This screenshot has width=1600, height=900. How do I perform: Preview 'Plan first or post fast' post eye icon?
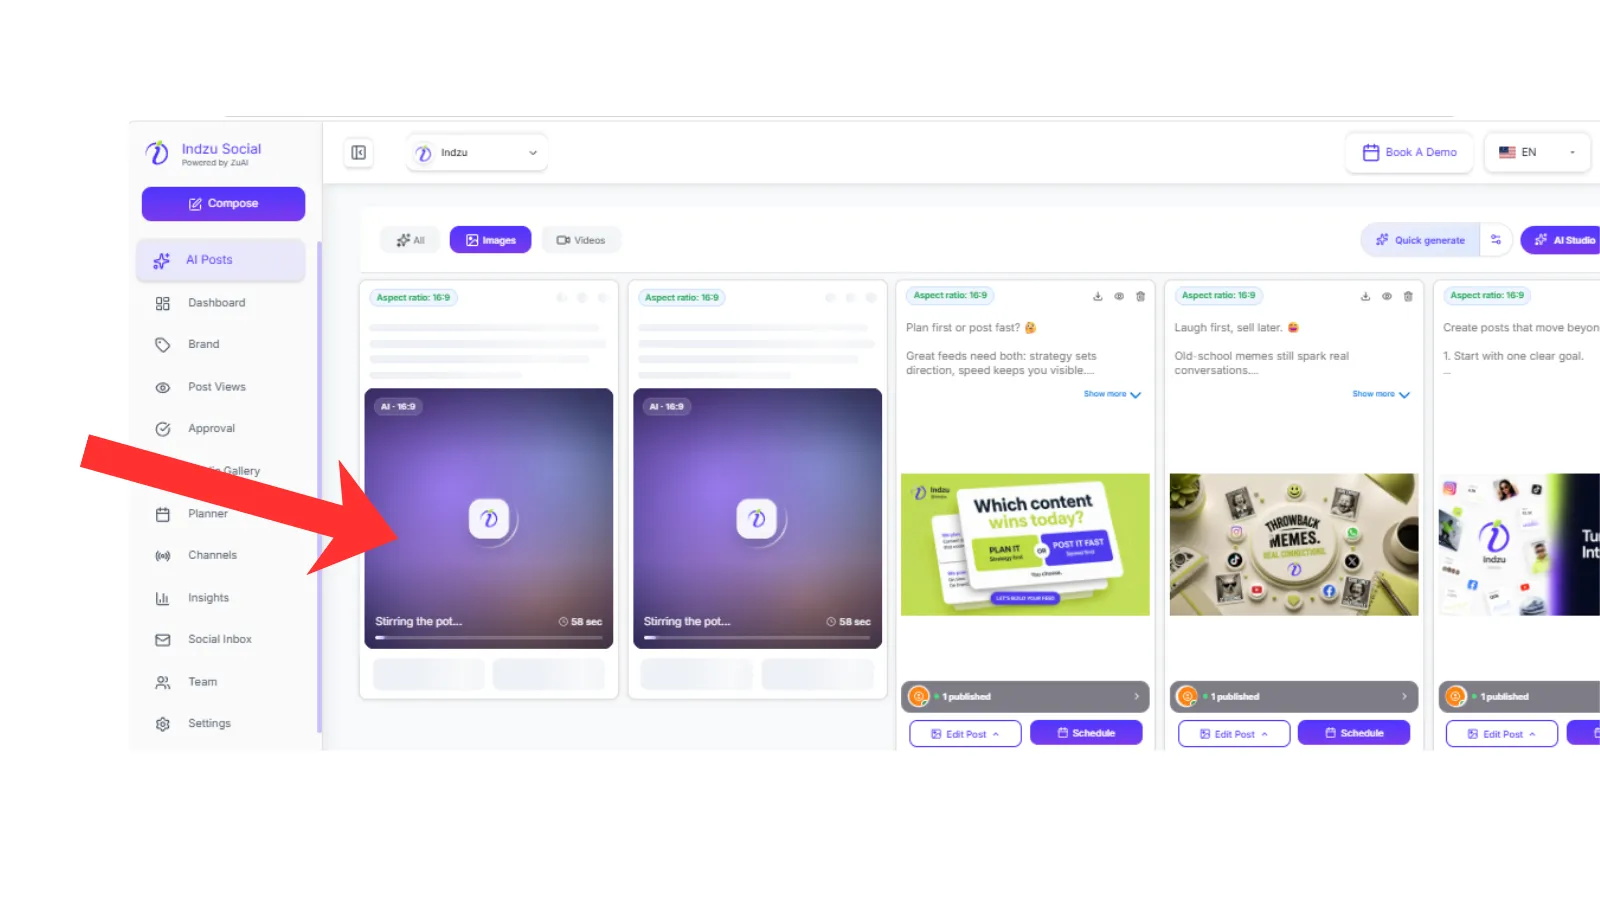point(1119,297)
